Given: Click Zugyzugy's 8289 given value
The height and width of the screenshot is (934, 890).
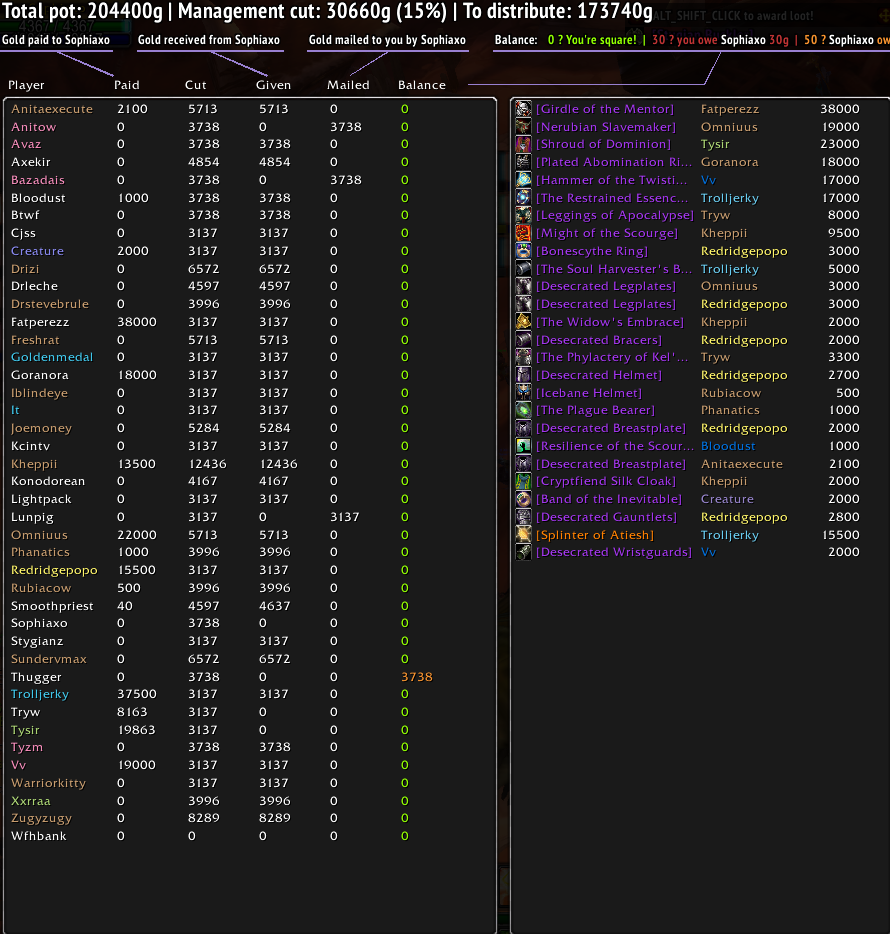Looking at the screenshot, I should pyautogui.click(x=275, y=818).
